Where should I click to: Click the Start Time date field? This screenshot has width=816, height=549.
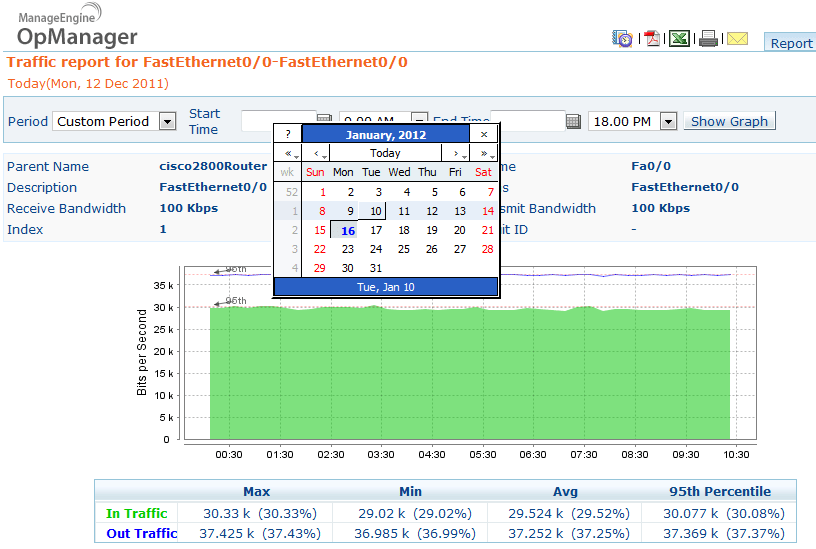point(278,121)
